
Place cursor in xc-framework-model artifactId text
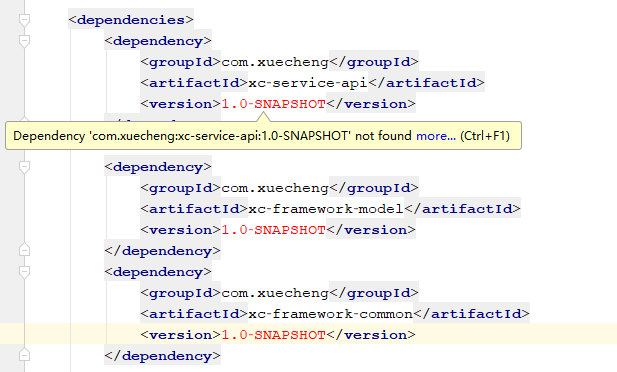pos(326,209)
